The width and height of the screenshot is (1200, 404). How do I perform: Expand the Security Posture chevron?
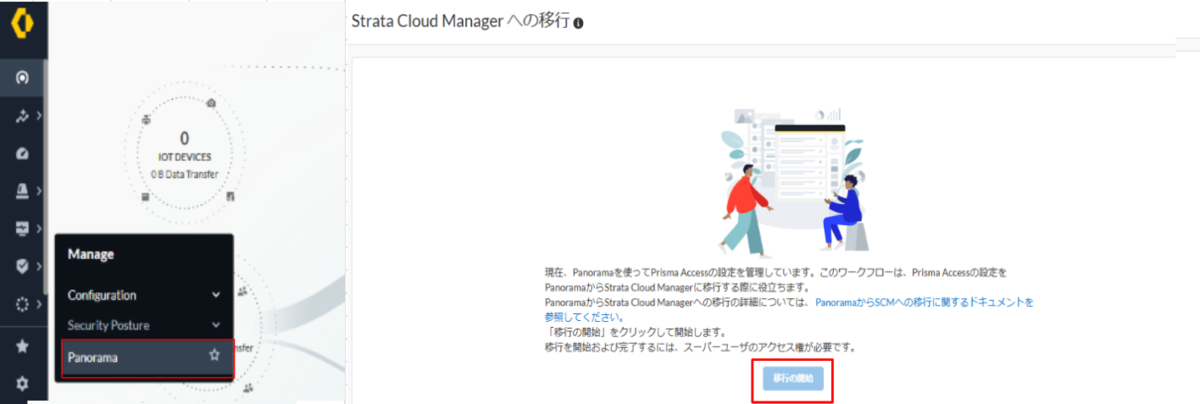tap(216, 325)
